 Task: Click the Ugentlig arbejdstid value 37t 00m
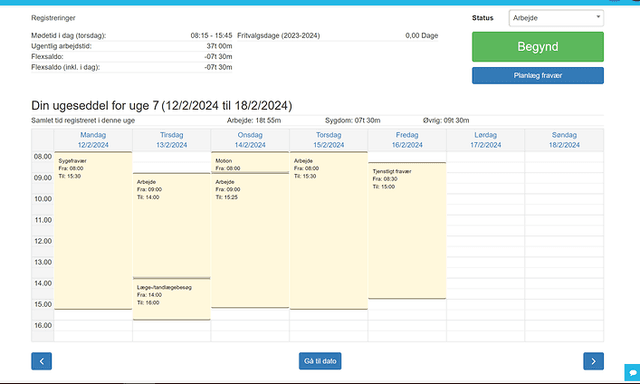pos(219,46)
